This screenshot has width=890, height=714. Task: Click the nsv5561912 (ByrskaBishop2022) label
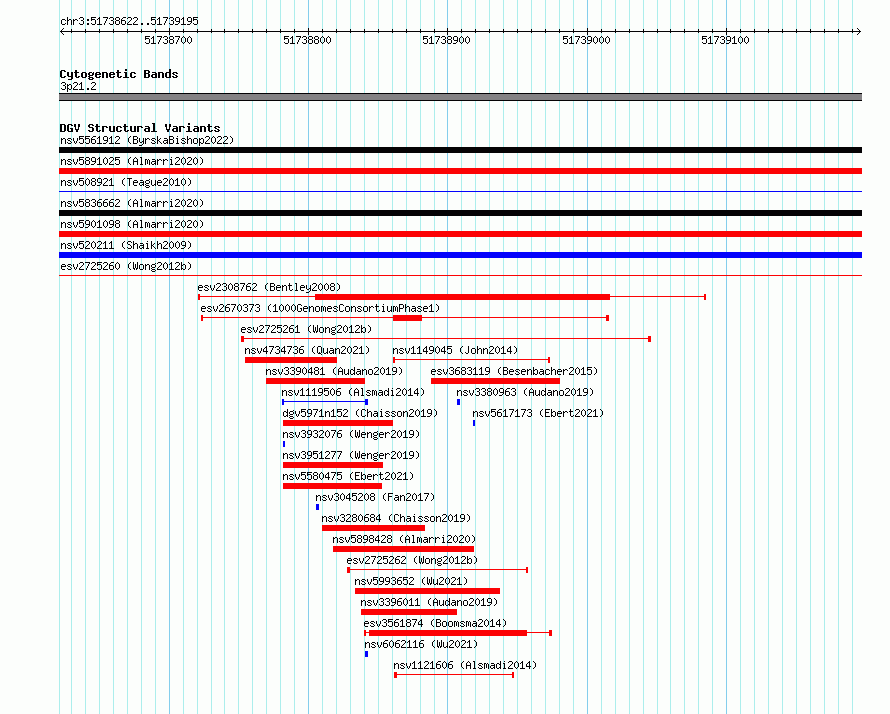(x=147, y=140)
